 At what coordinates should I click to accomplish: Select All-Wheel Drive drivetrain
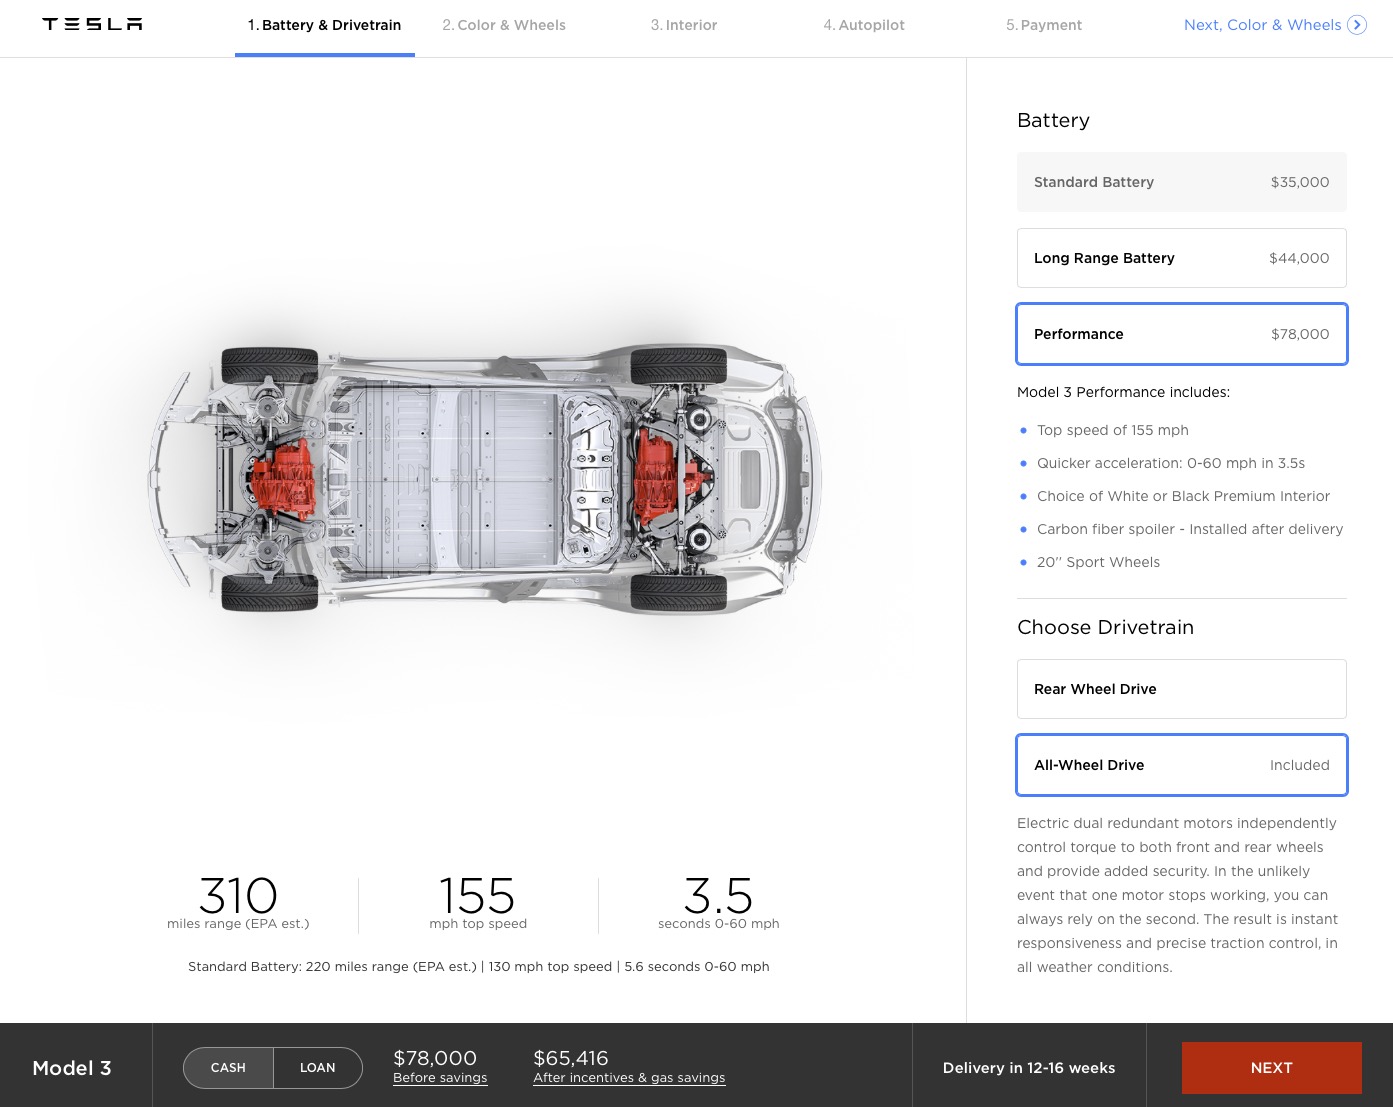click(1182, 765)
